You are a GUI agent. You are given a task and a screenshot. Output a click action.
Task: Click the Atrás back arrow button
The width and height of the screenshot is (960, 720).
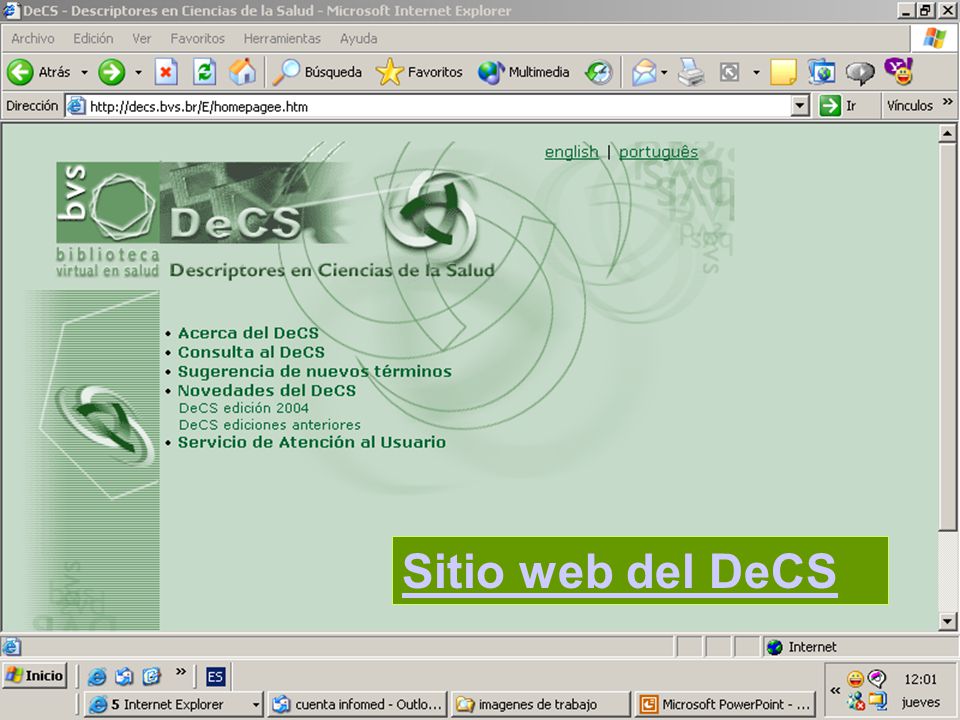pyautogui.click(x=38, y=72)
